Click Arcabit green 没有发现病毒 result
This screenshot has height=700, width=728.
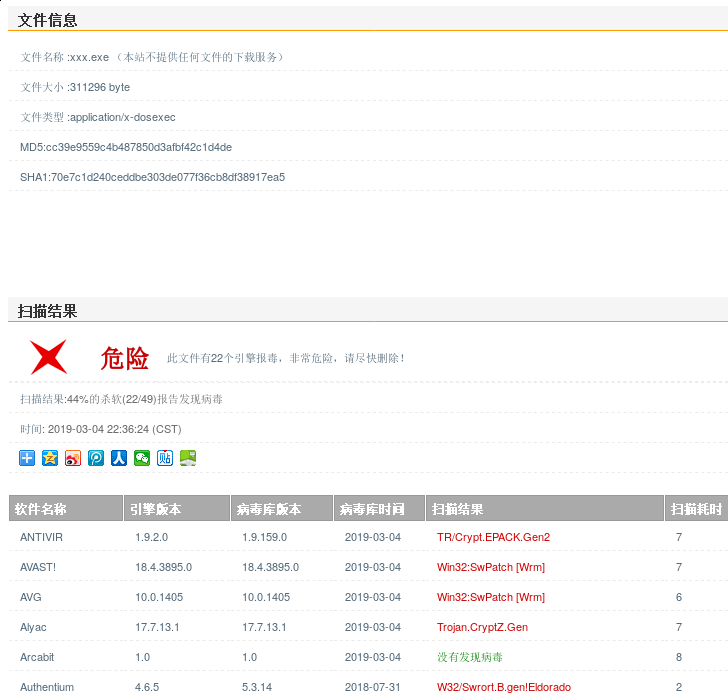click(470, 657)
